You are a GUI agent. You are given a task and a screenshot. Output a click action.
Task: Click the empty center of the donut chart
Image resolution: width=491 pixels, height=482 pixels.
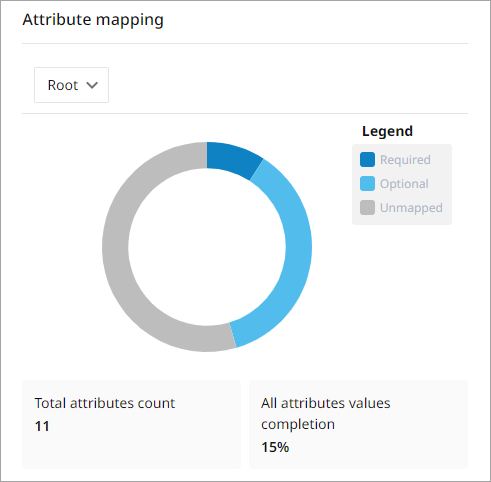207,247
